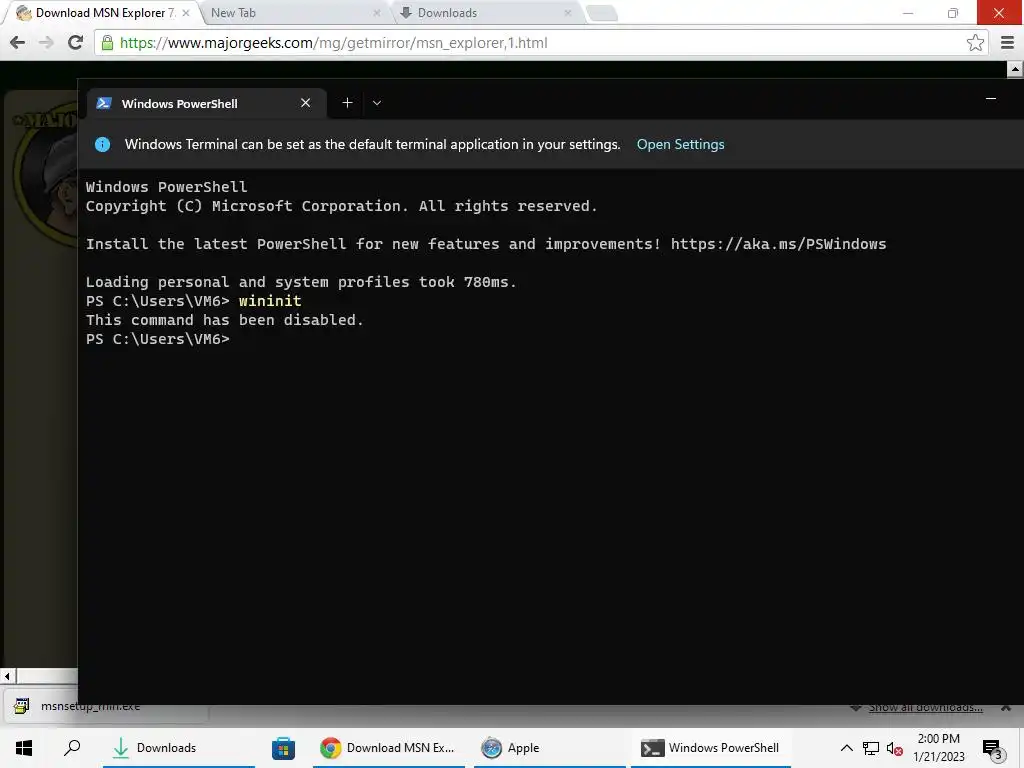Close the Windows PowerShell terminal tab
Viewport: 1024px width, 768px height.
(305, 103)
